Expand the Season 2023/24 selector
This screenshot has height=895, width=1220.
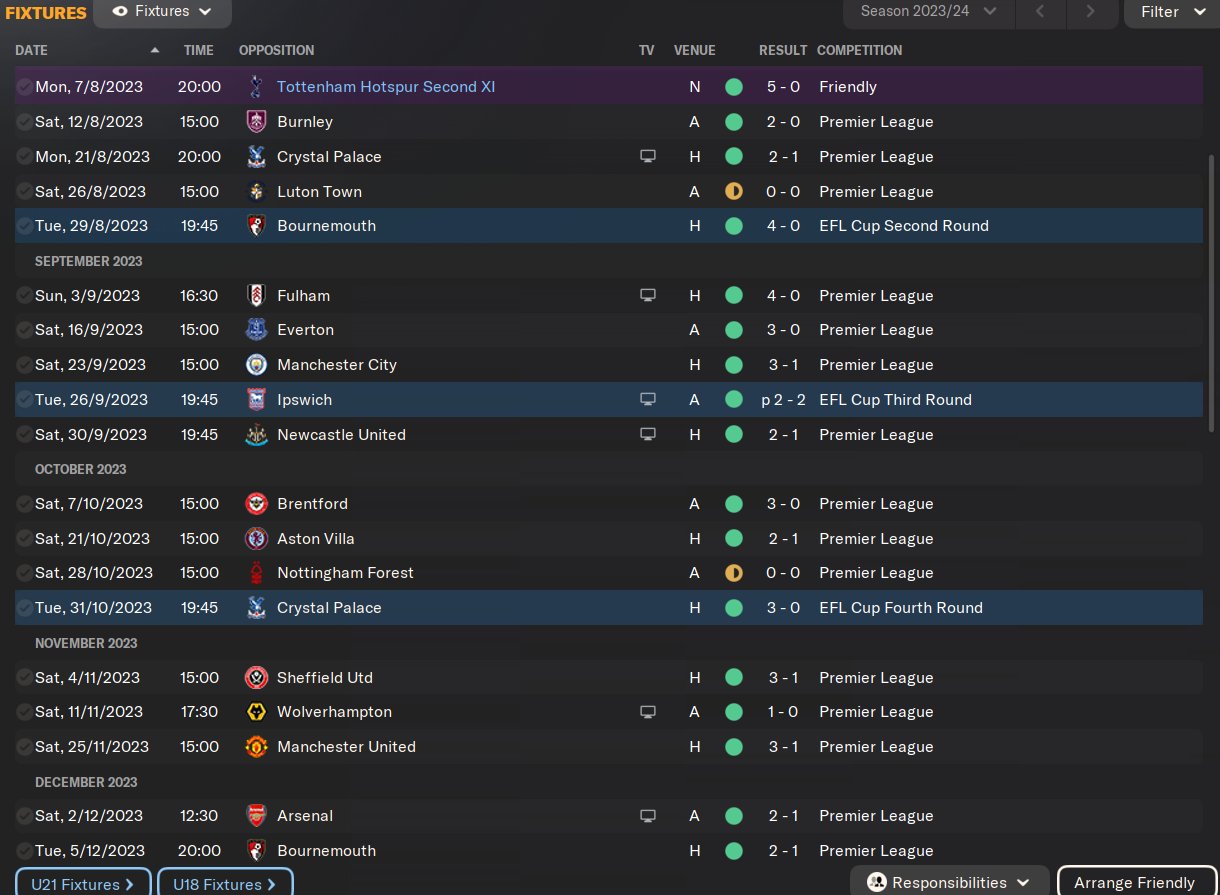(x=929, y=12)
